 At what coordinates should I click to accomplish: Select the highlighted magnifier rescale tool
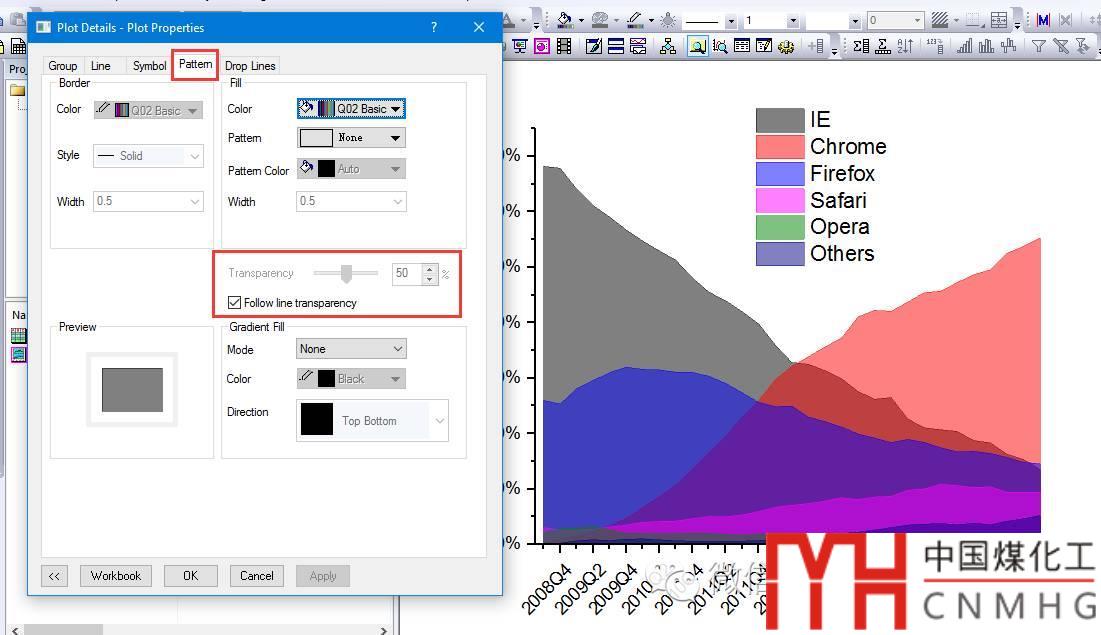(697, 46)
